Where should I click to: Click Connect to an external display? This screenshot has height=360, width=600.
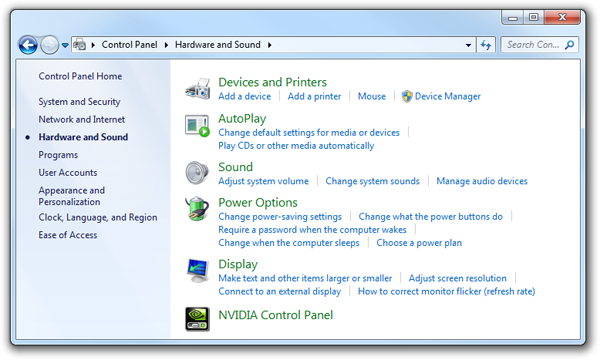[279, 292]
